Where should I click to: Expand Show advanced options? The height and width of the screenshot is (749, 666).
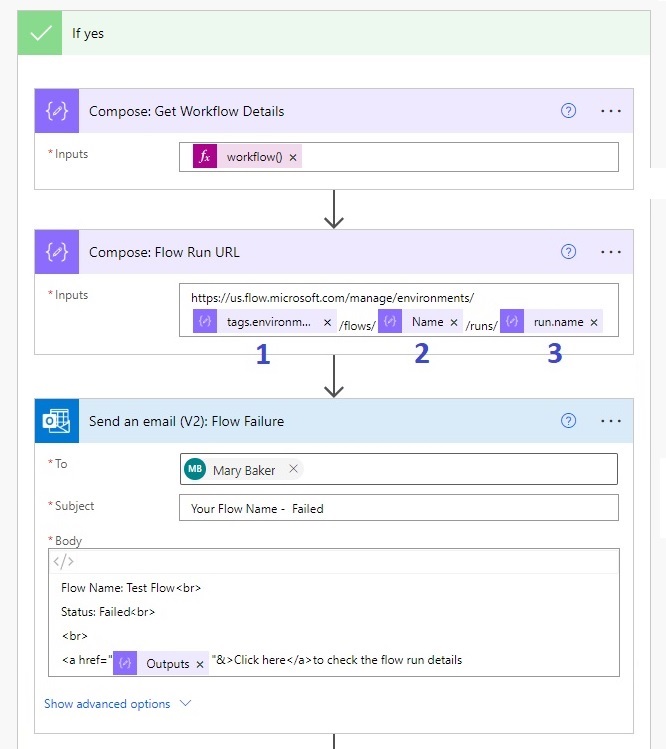[x=107, y=704]
